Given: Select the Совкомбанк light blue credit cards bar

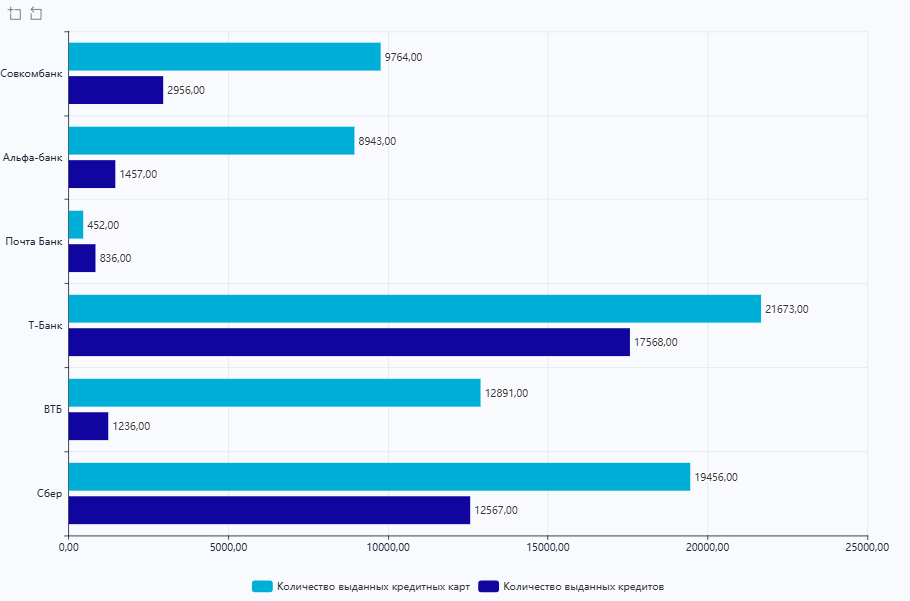Looking at the screenshot, I should pyautogui.click(x=225, y=57).
